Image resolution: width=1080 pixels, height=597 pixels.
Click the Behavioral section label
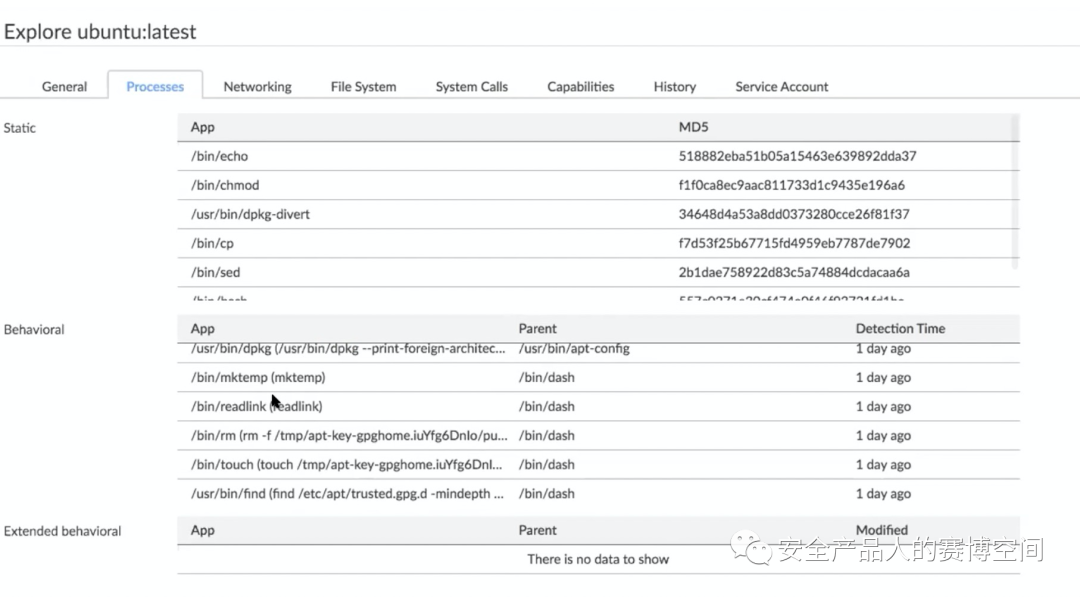pyautogui.click(x=34, y=330)
